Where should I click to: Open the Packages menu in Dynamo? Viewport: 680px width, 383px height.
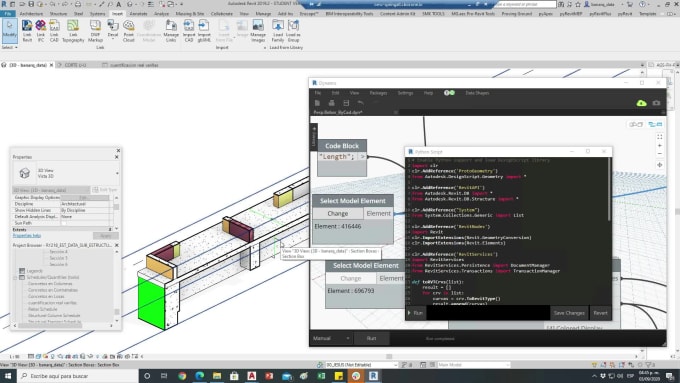pyautogui.click(x=378, y=93)
